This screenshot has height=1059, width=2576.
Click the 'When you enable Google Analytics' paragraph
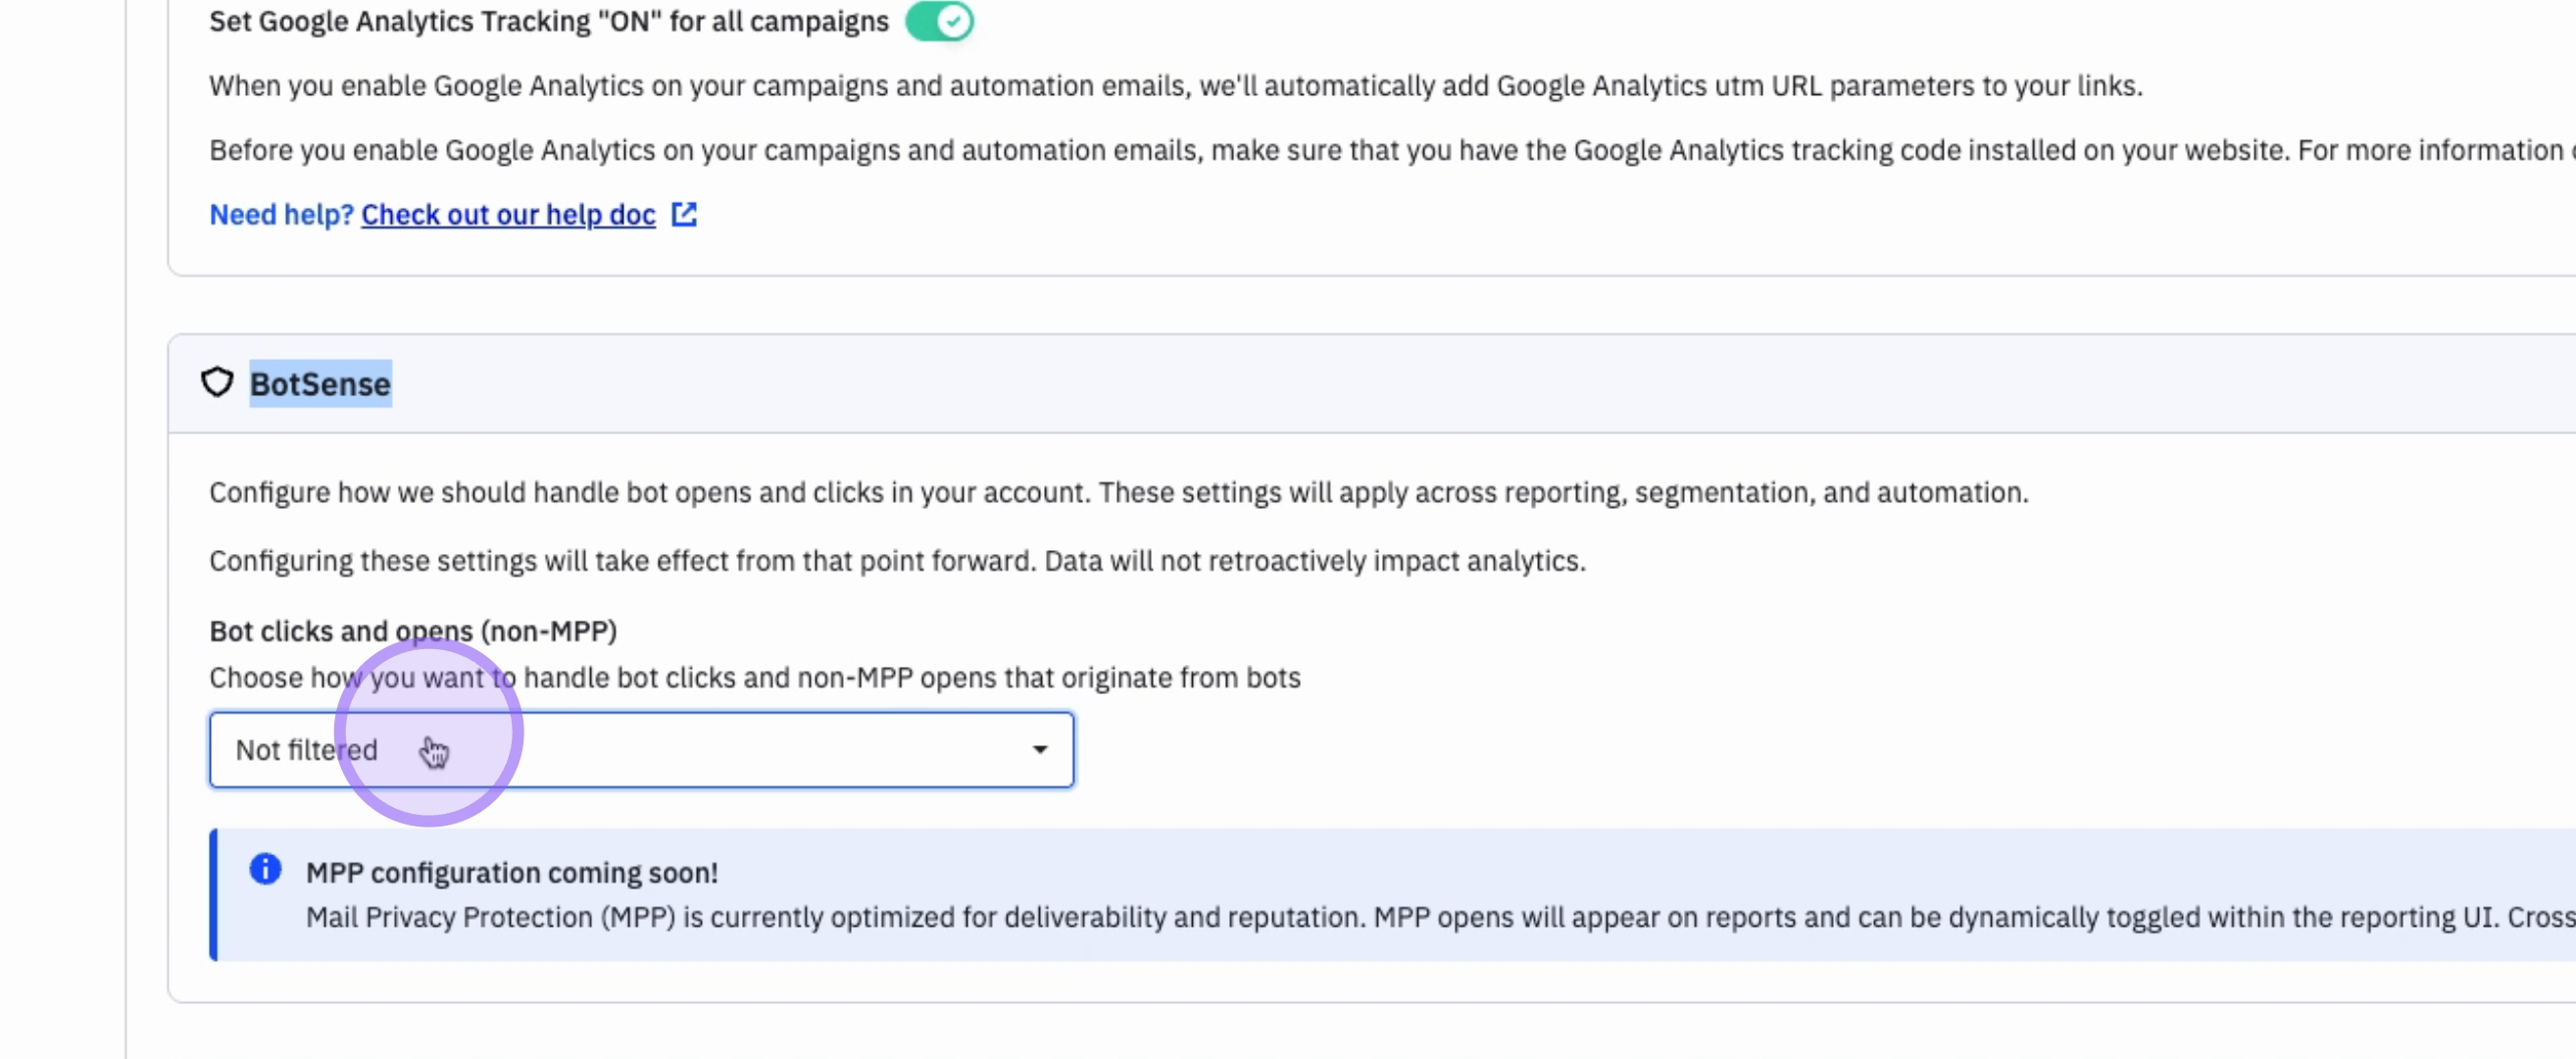[1174, 86]
